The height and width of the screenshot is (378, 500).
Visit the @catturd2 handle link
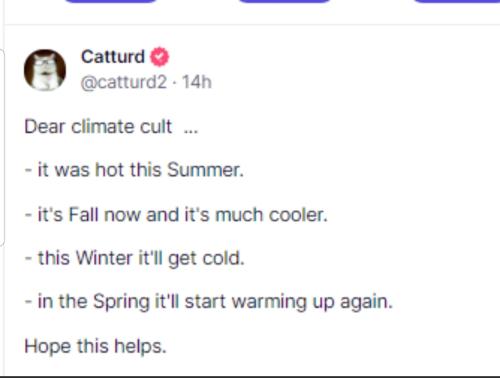tap(123, 82)
